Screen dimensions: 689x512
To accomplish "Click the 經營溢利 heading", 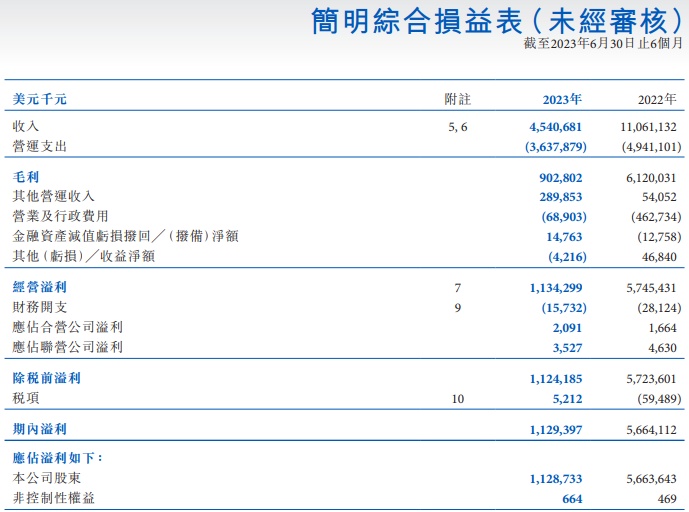I will 40,287.
